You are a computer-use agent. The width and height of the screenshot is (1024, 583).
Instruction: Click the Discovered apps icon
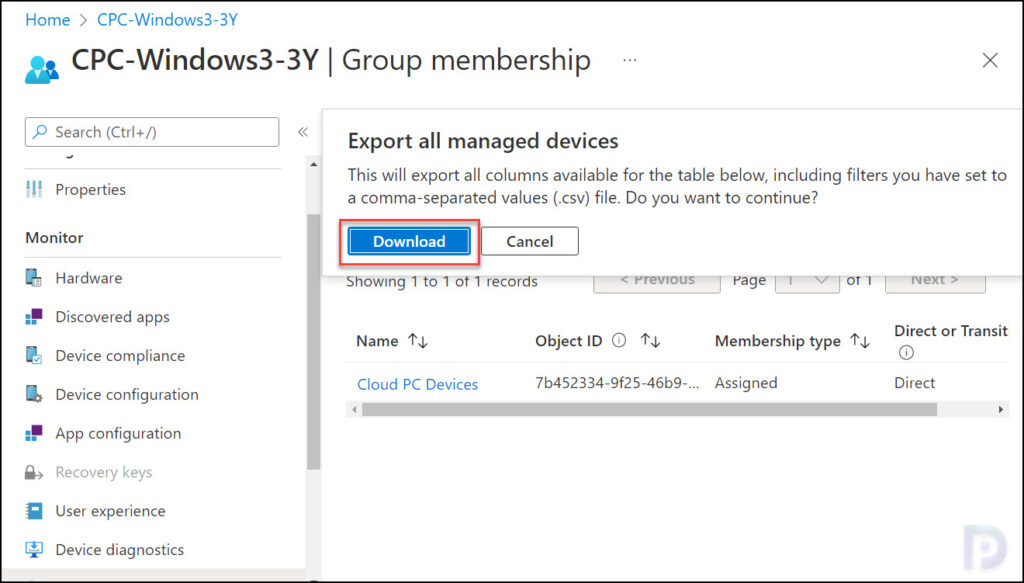click(34, 317)
